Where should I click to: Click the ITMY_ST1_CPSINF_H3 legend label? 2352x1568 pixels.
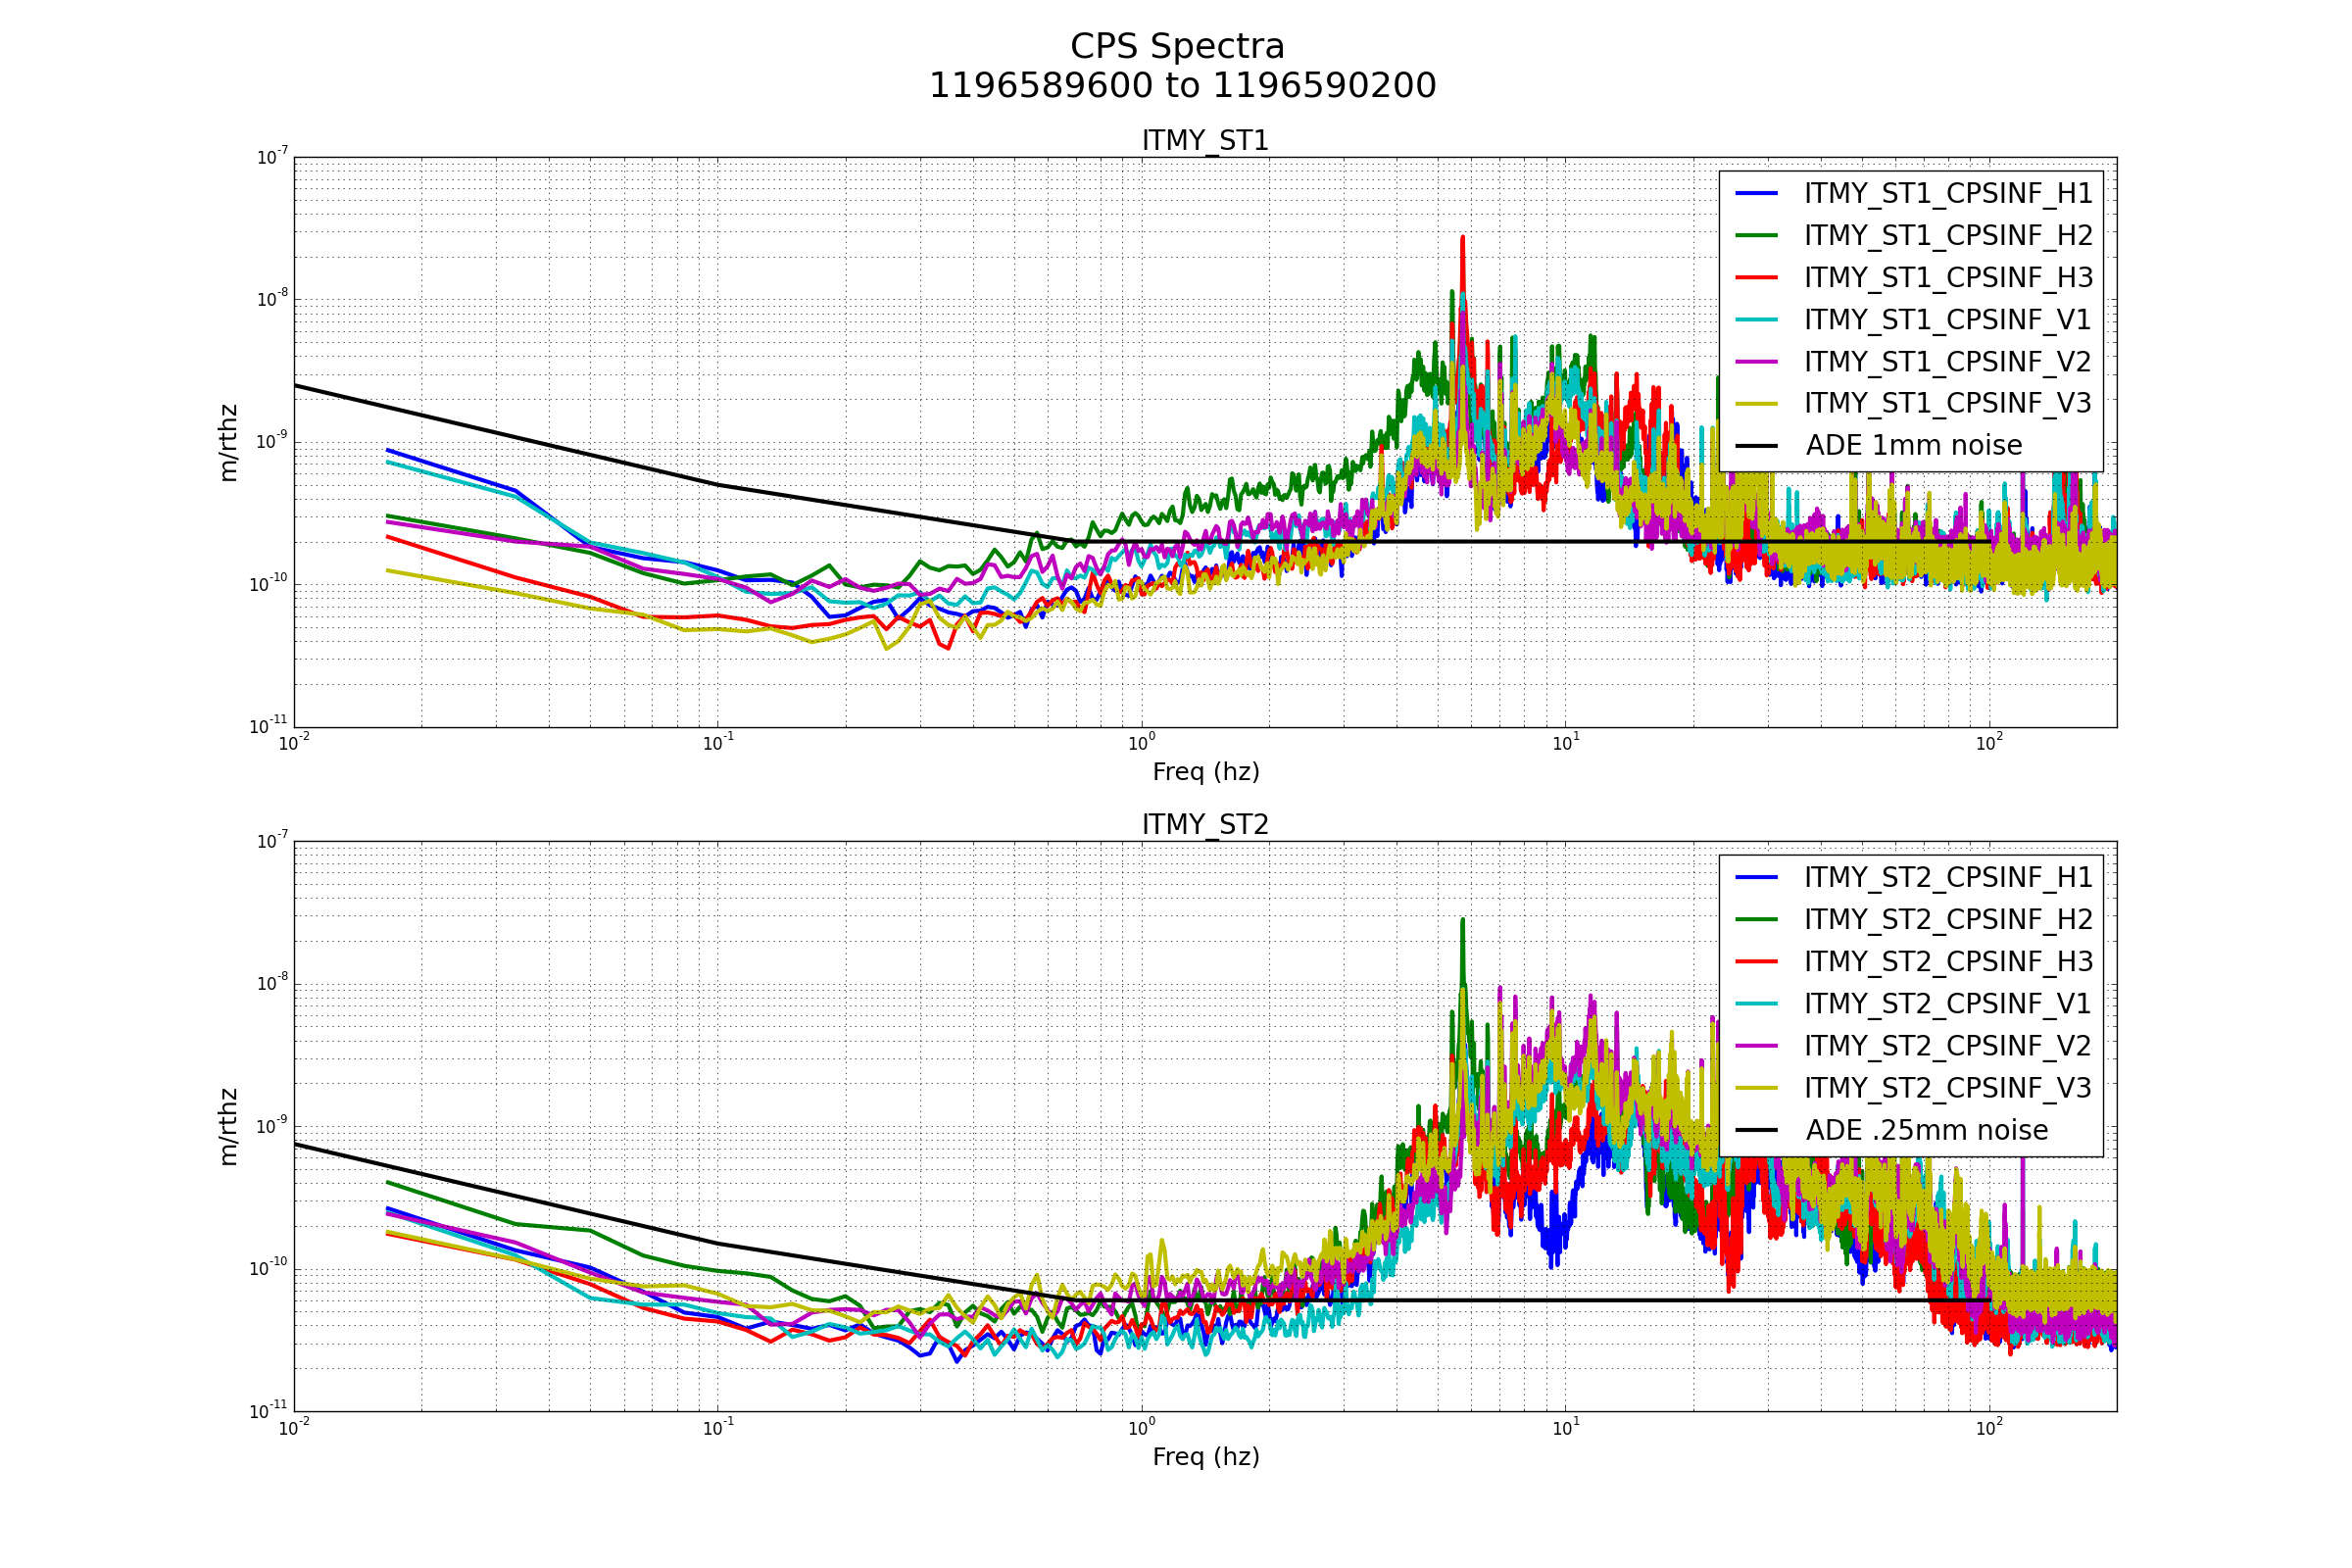coord(1948,277)
